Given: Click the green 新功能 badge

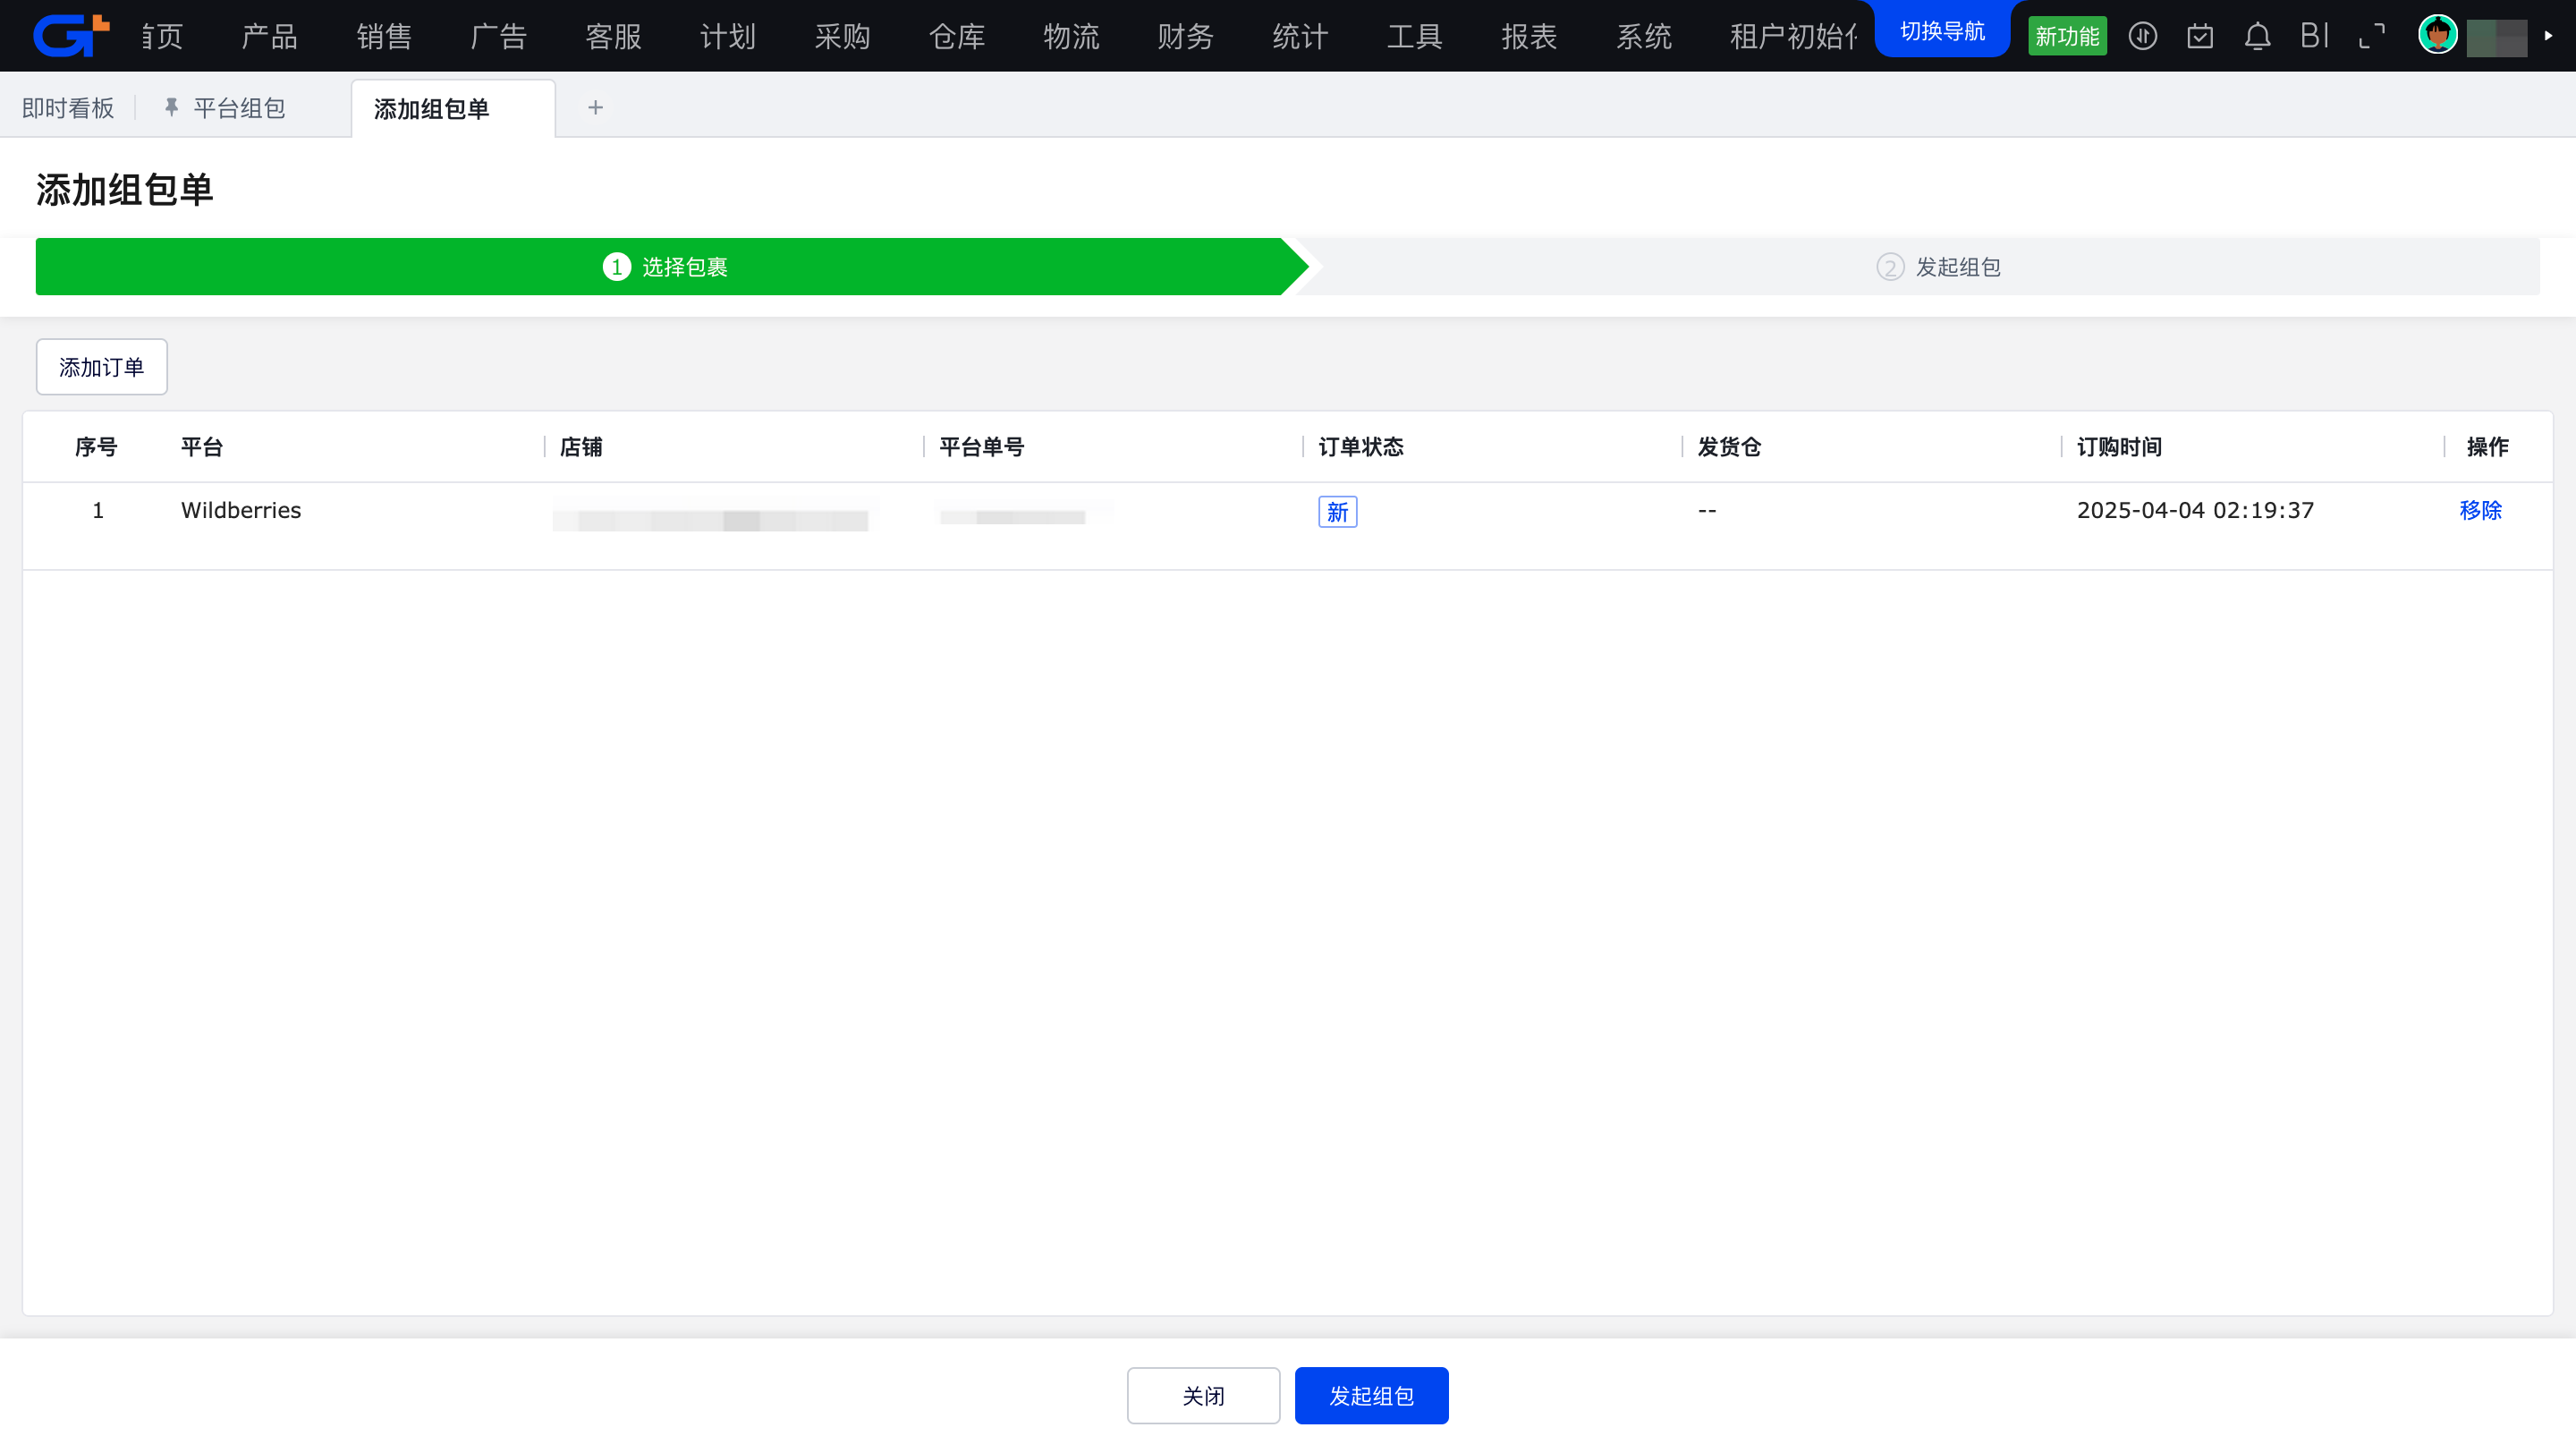Looking at the screenshot, I should tap(2067, 36).
